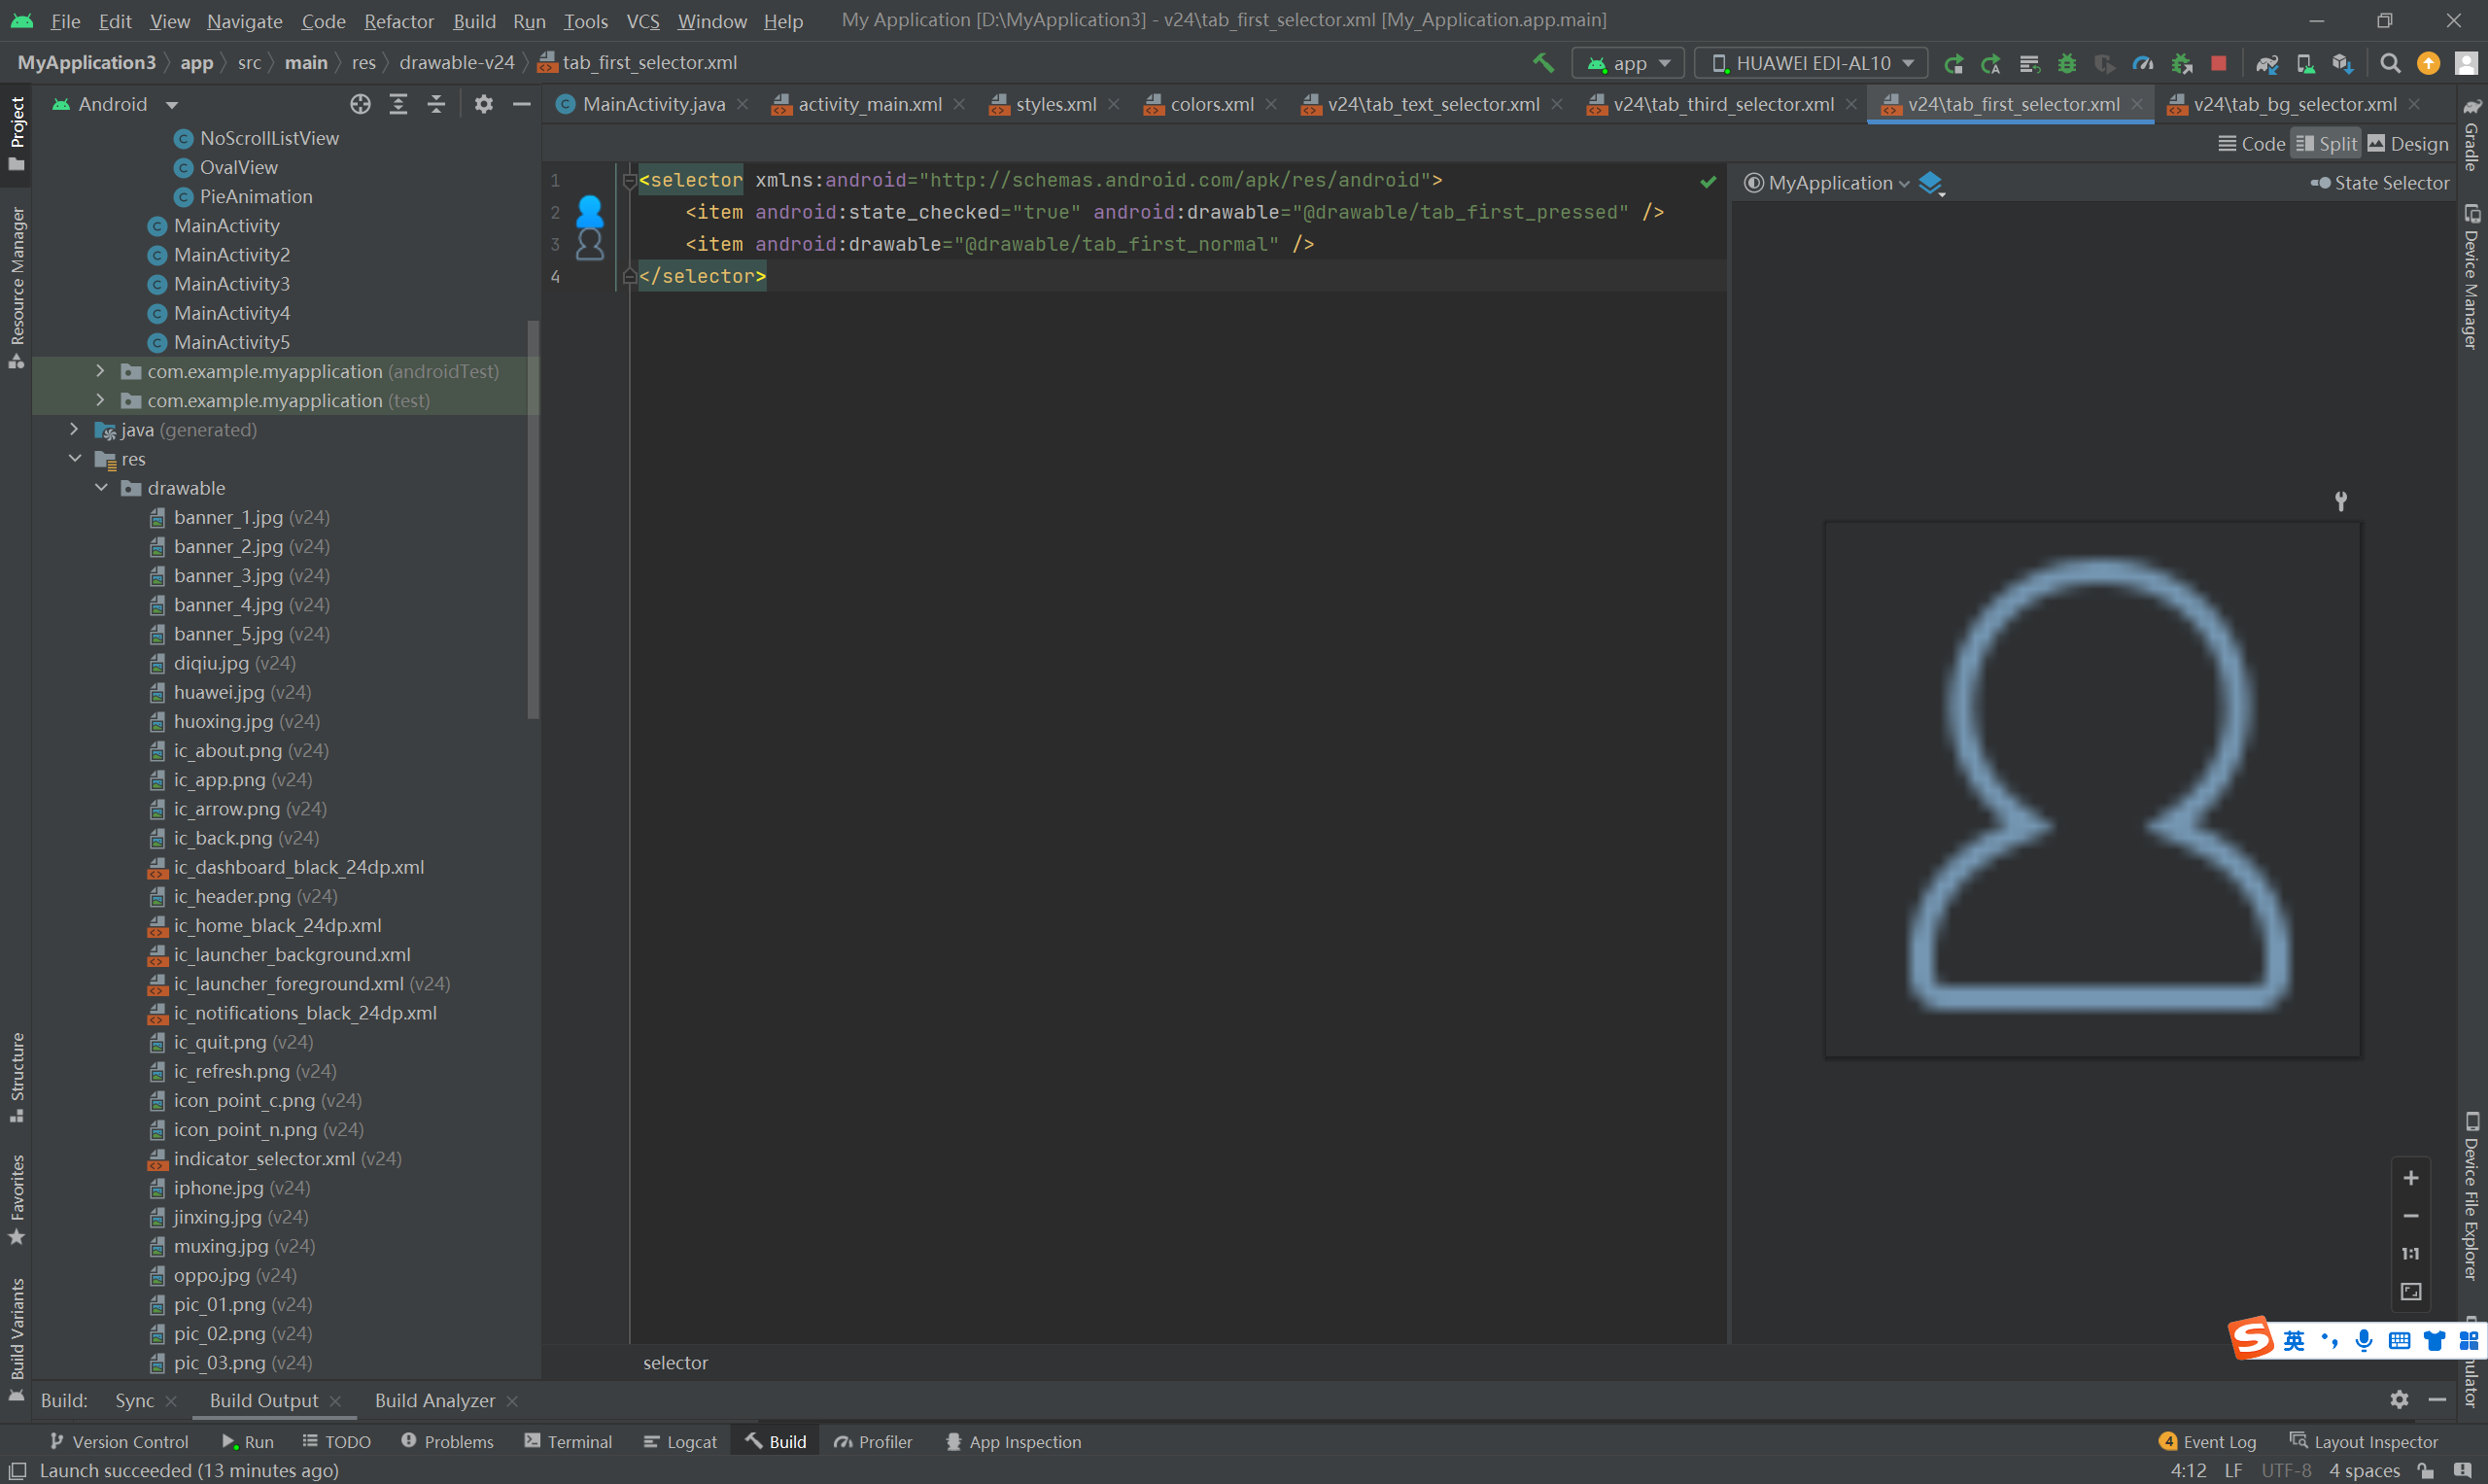Click the Search Everywhere magnifier icon
Viewport: 2488px width, 1484px height.
coord(2390,63)
